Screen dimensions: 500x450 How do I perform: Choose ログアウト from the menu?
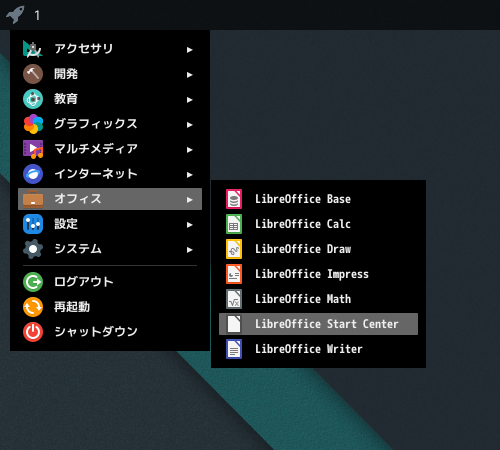(110, 282)
